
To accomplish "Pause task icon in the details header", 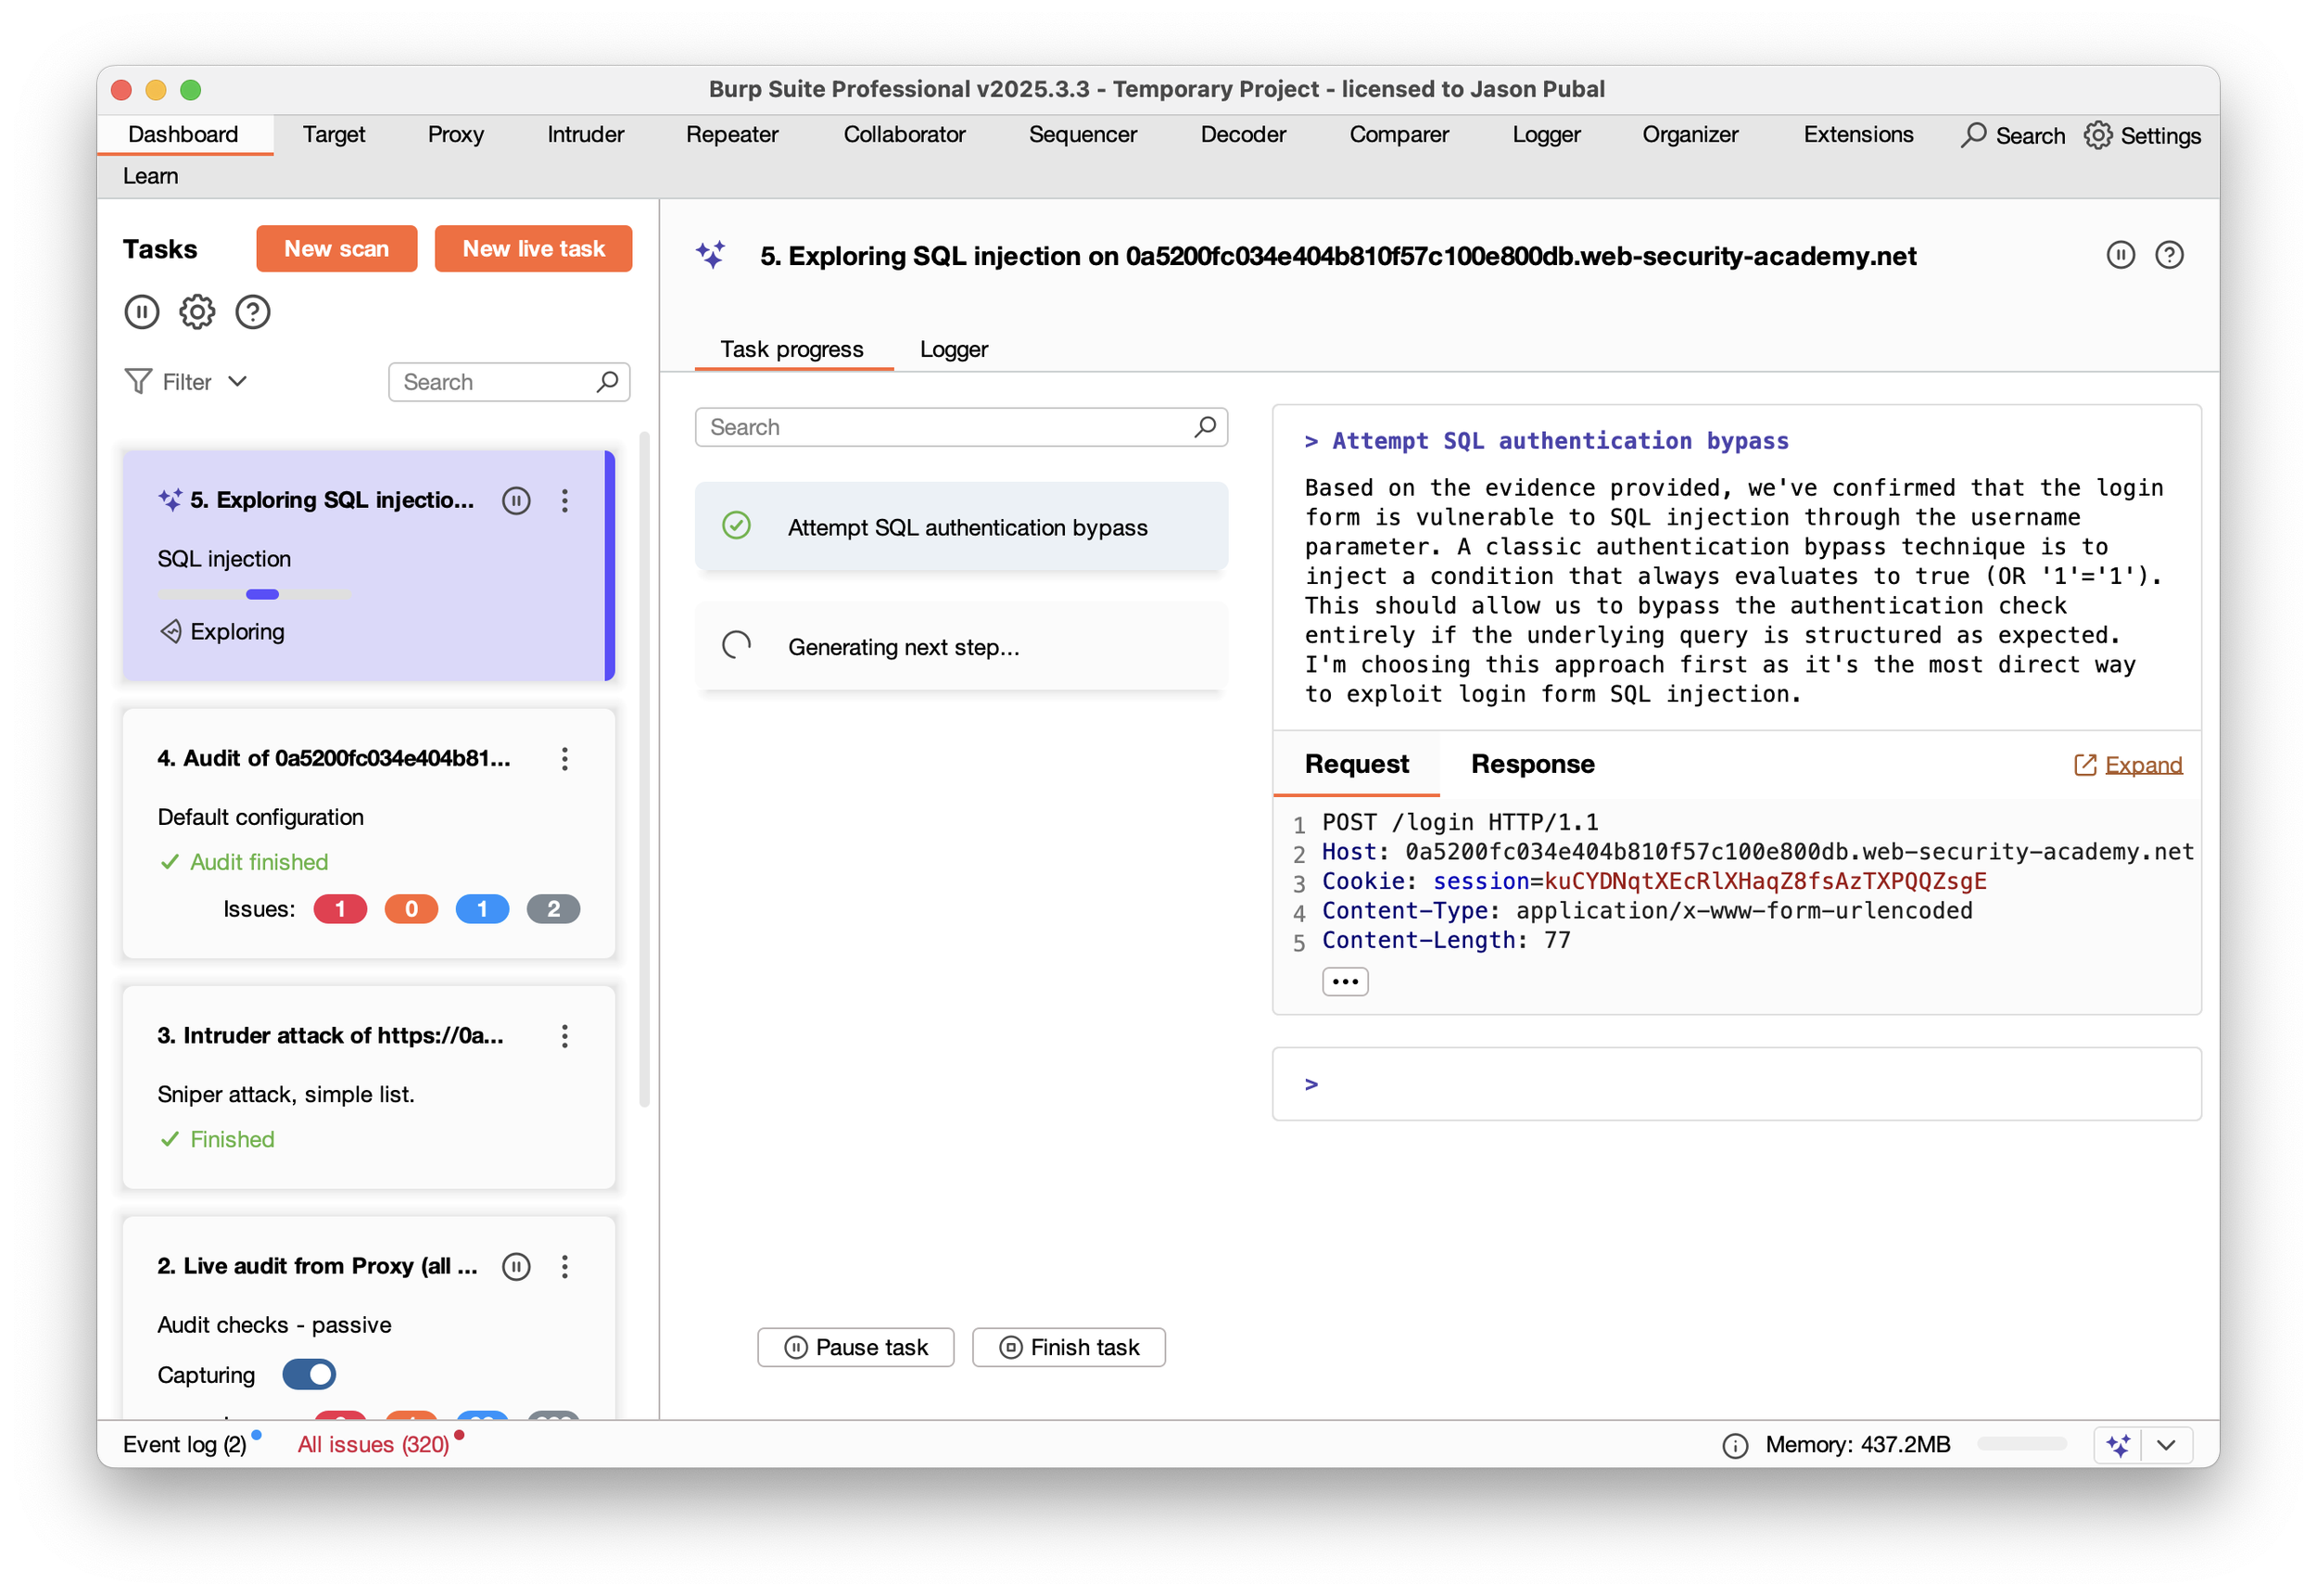I will 2120,256.
